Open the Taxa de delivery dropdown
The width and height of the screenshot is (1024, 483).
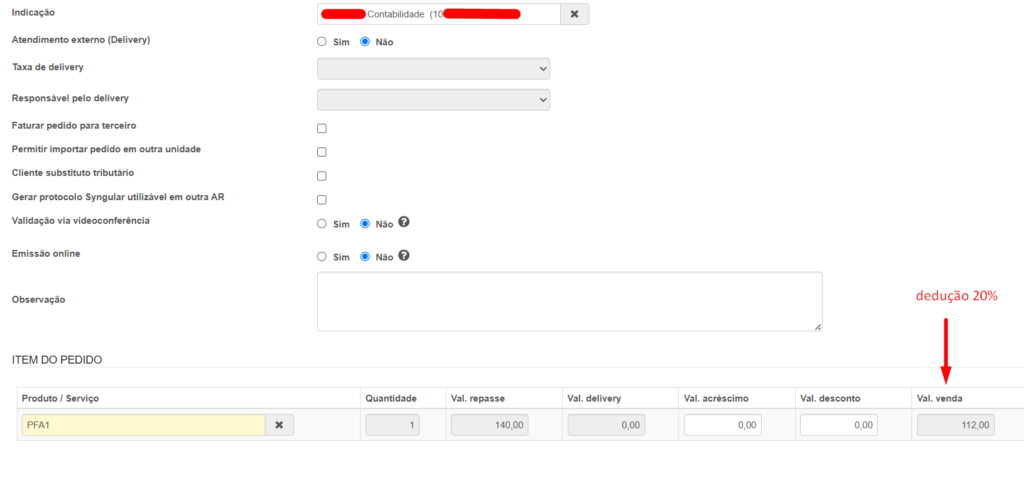pos(433,69)
